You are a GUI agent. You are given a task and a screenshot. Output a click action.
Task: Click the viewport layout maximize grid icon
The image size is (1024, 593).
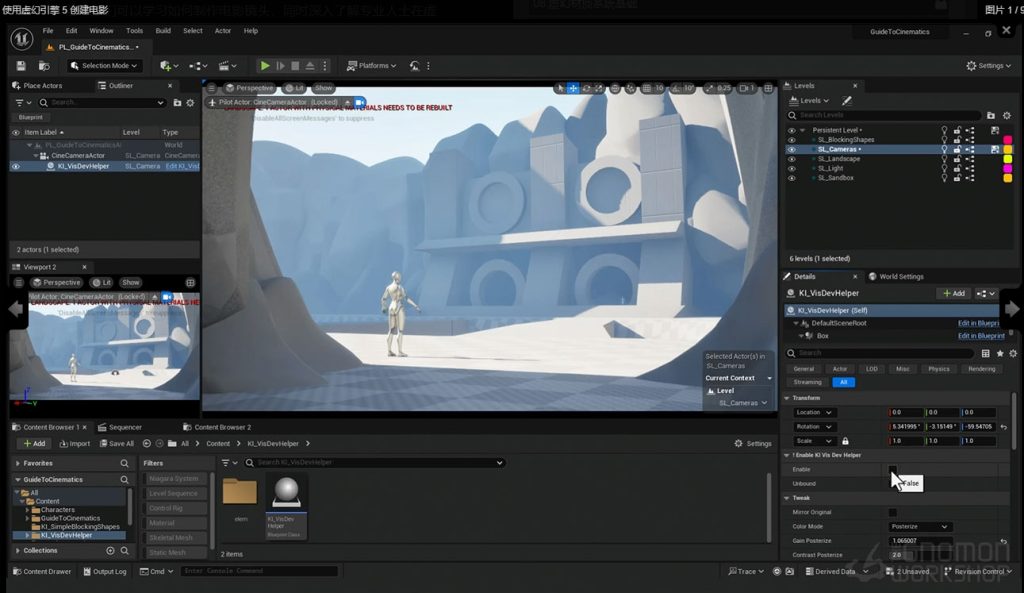[769, 88]
